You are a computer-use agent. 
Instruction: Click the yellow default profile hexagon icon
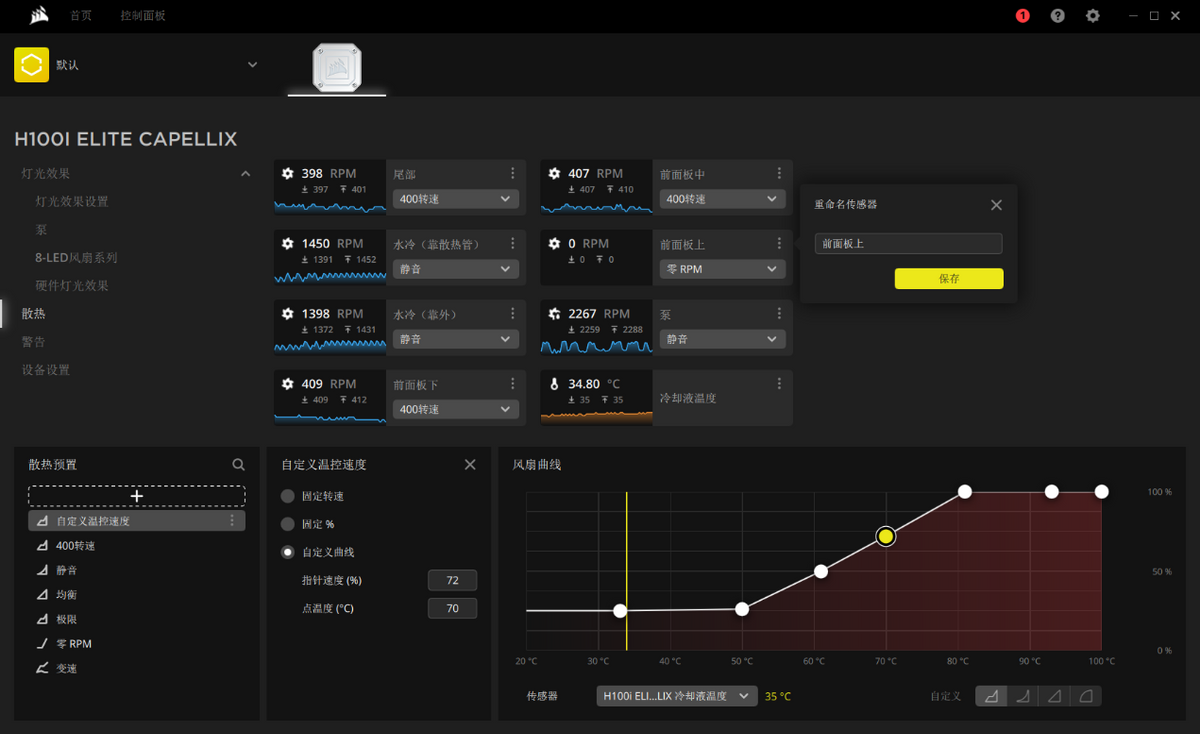(x=32, y=64)
